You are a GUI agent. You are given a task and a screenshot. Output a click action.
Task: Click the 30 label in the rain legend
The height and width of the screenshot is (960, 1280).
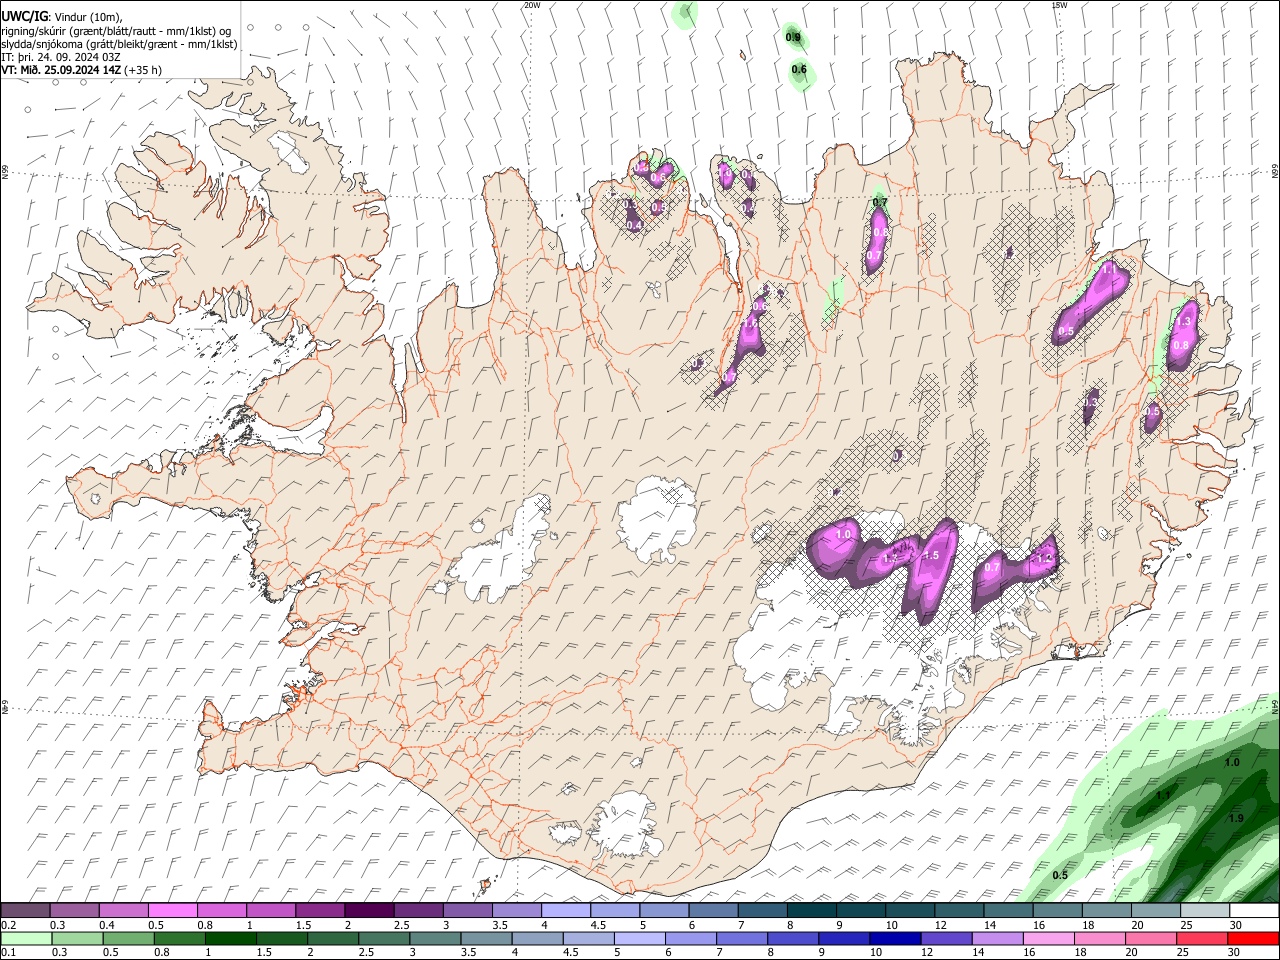[1236, 952]
